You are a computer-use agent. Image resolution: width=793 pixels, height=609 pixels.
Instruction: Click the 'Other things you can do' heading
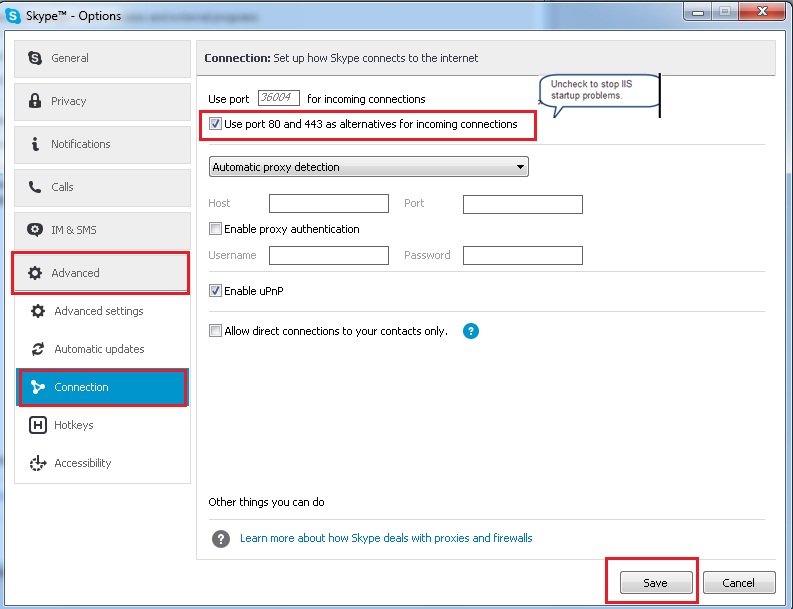tap(267, 502)
